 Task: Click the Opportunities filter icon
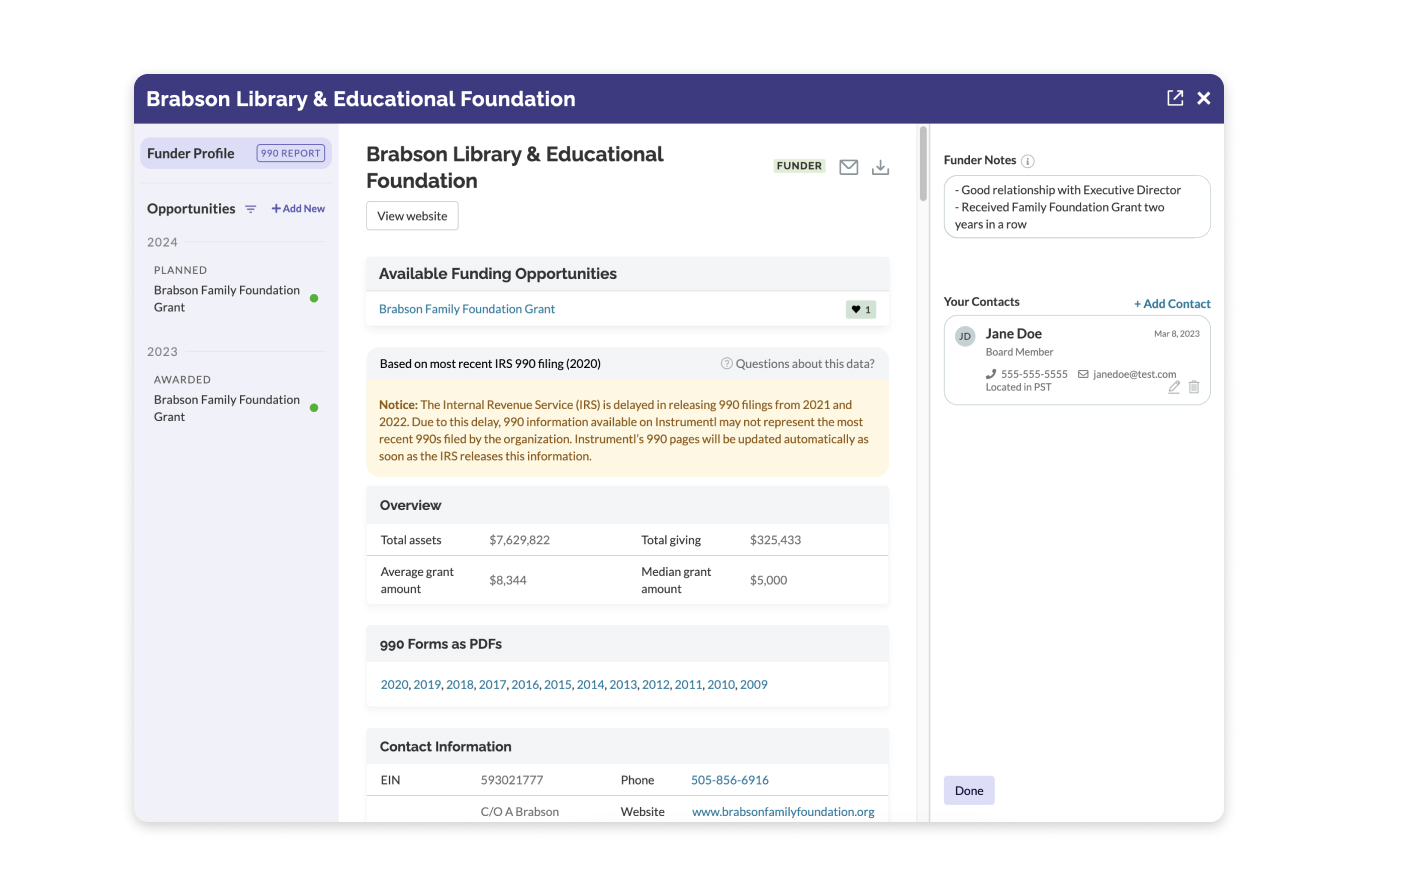pyautogui.click(x=251, y=209)
